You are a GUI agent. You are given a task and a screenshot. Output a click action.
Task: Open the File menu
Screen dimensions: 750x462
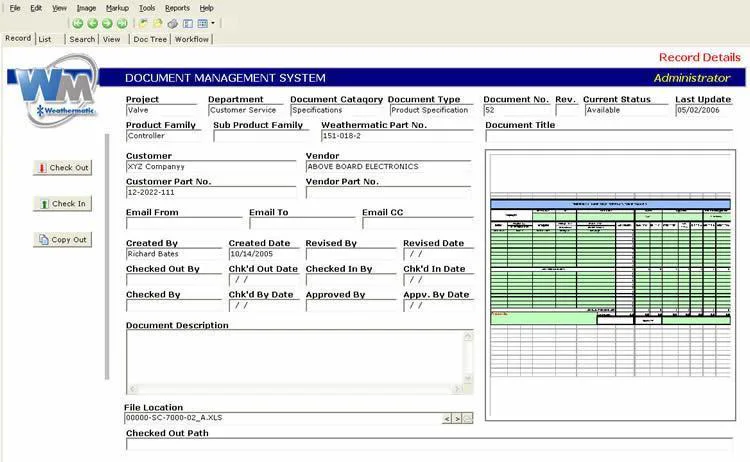click(15, 8)
